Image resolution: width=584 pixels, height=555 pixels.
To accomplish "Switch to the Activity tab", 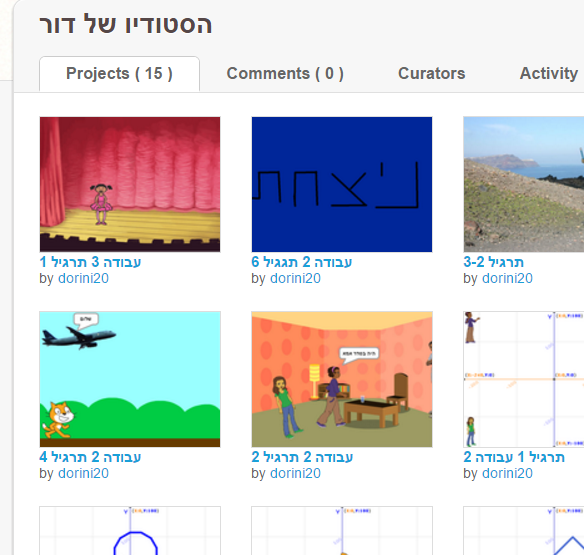I will (x=549, y=73).
